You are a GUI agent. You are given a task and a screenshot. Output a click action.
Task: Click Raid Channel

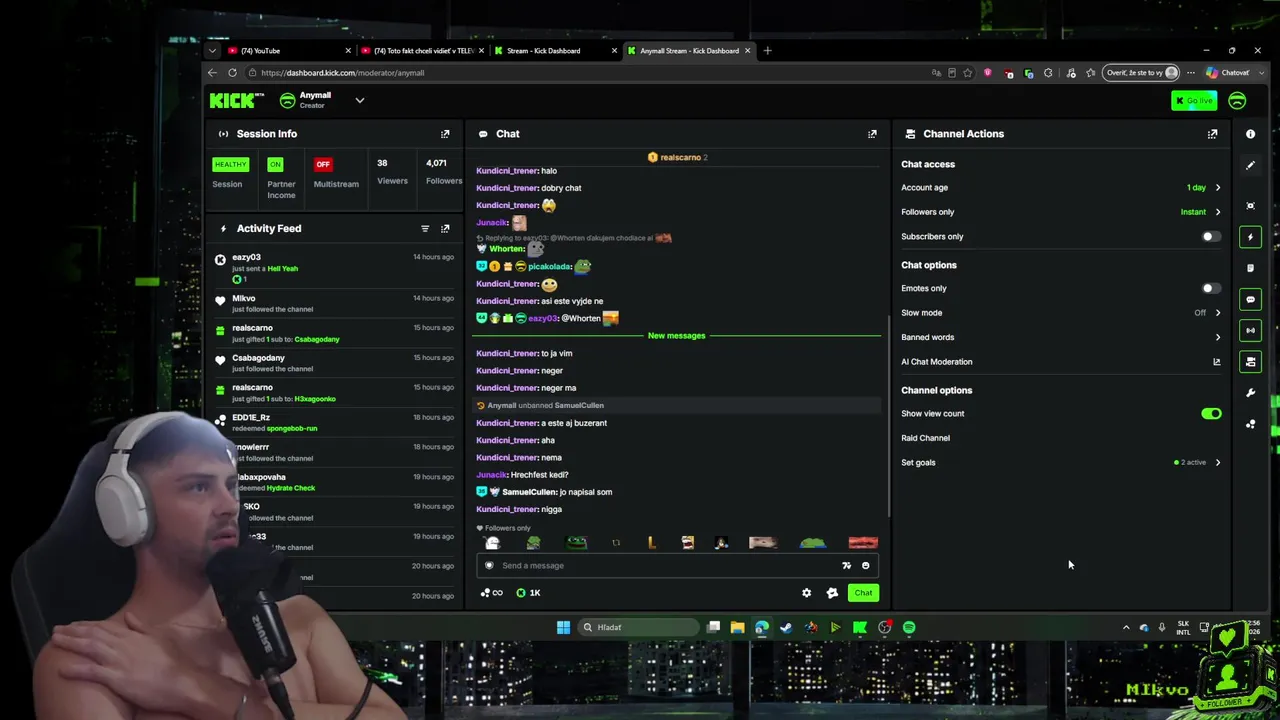(x=925, y=438)
